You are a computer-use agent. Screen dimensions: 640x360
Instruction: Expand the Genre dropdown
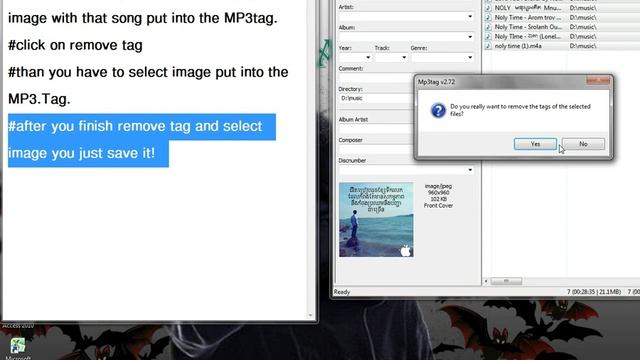tap(470, 58)
